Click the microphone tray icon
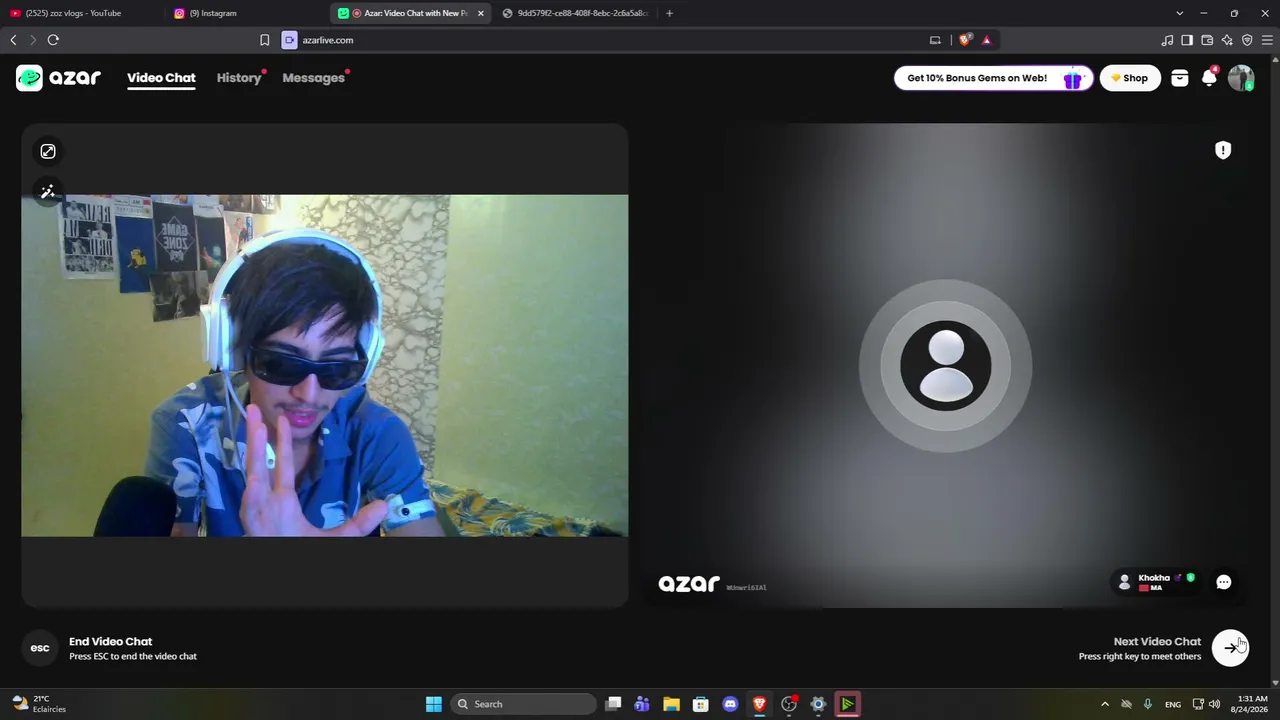 1148,704
